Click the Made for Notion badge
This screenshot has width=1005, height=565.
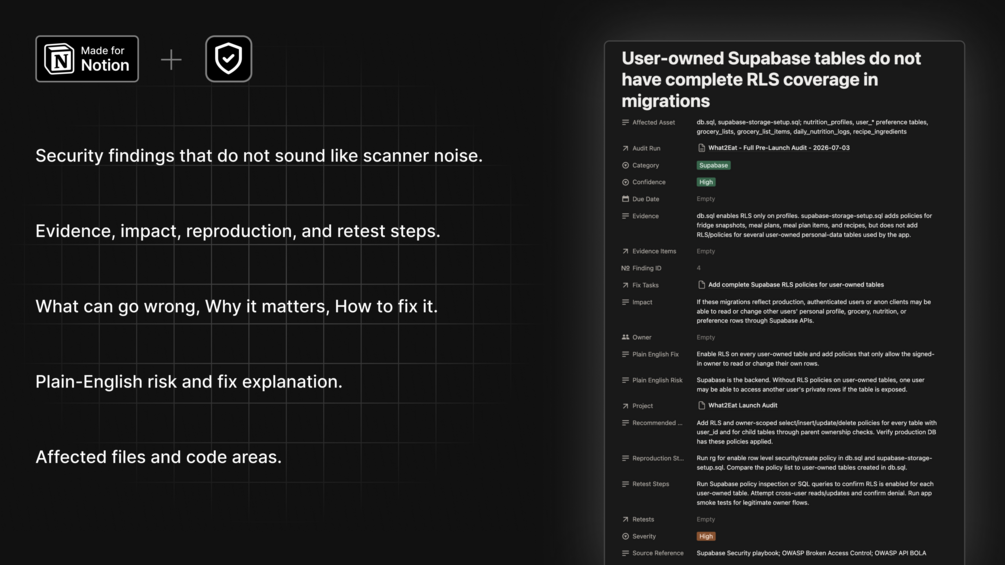(x=87, y=59)
